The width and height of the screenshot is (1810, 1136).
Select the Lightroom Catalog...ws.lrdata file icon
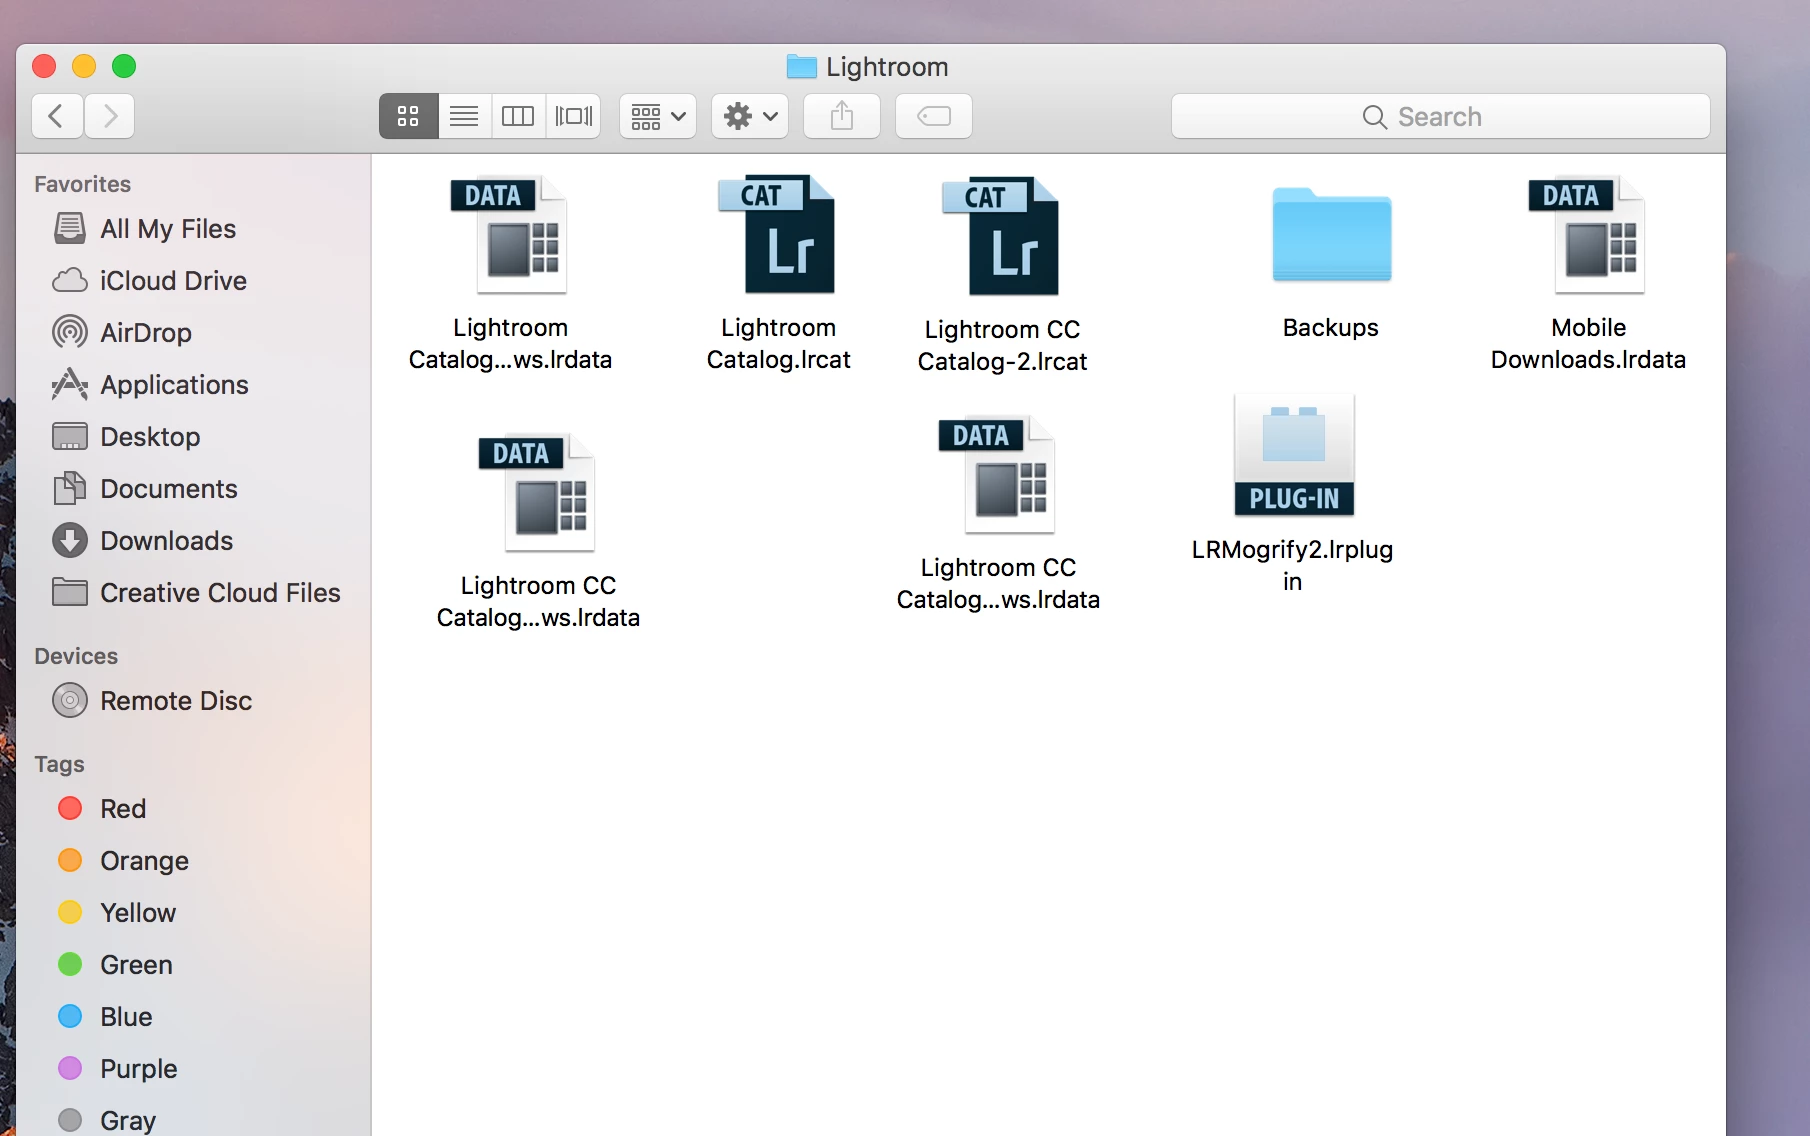pos(510,235)
